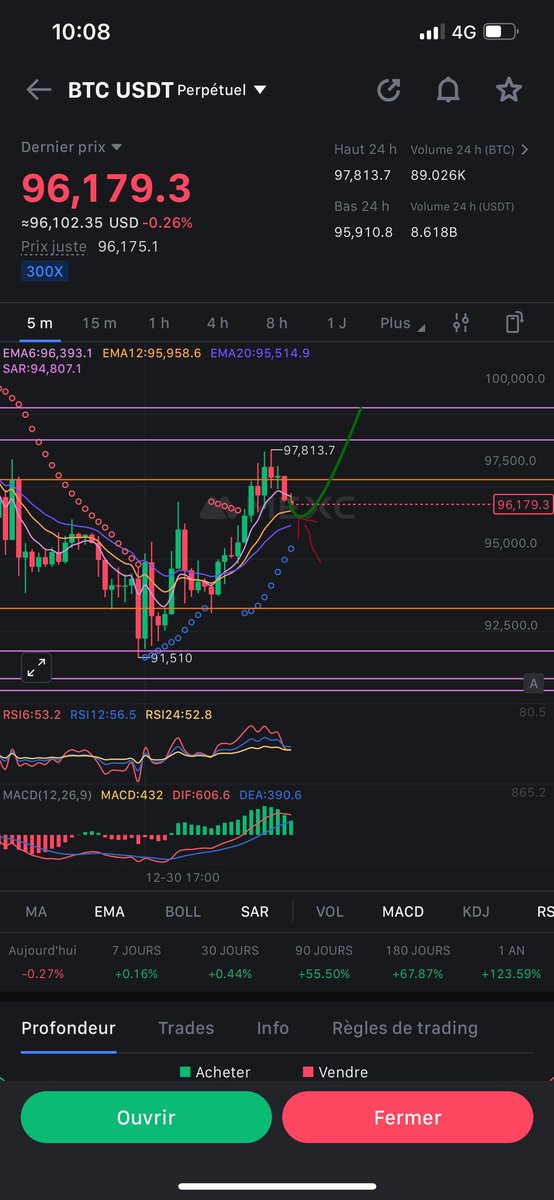Tap the DEA:390.6 legend value
Screen dimensions: 554x1200
270,795
